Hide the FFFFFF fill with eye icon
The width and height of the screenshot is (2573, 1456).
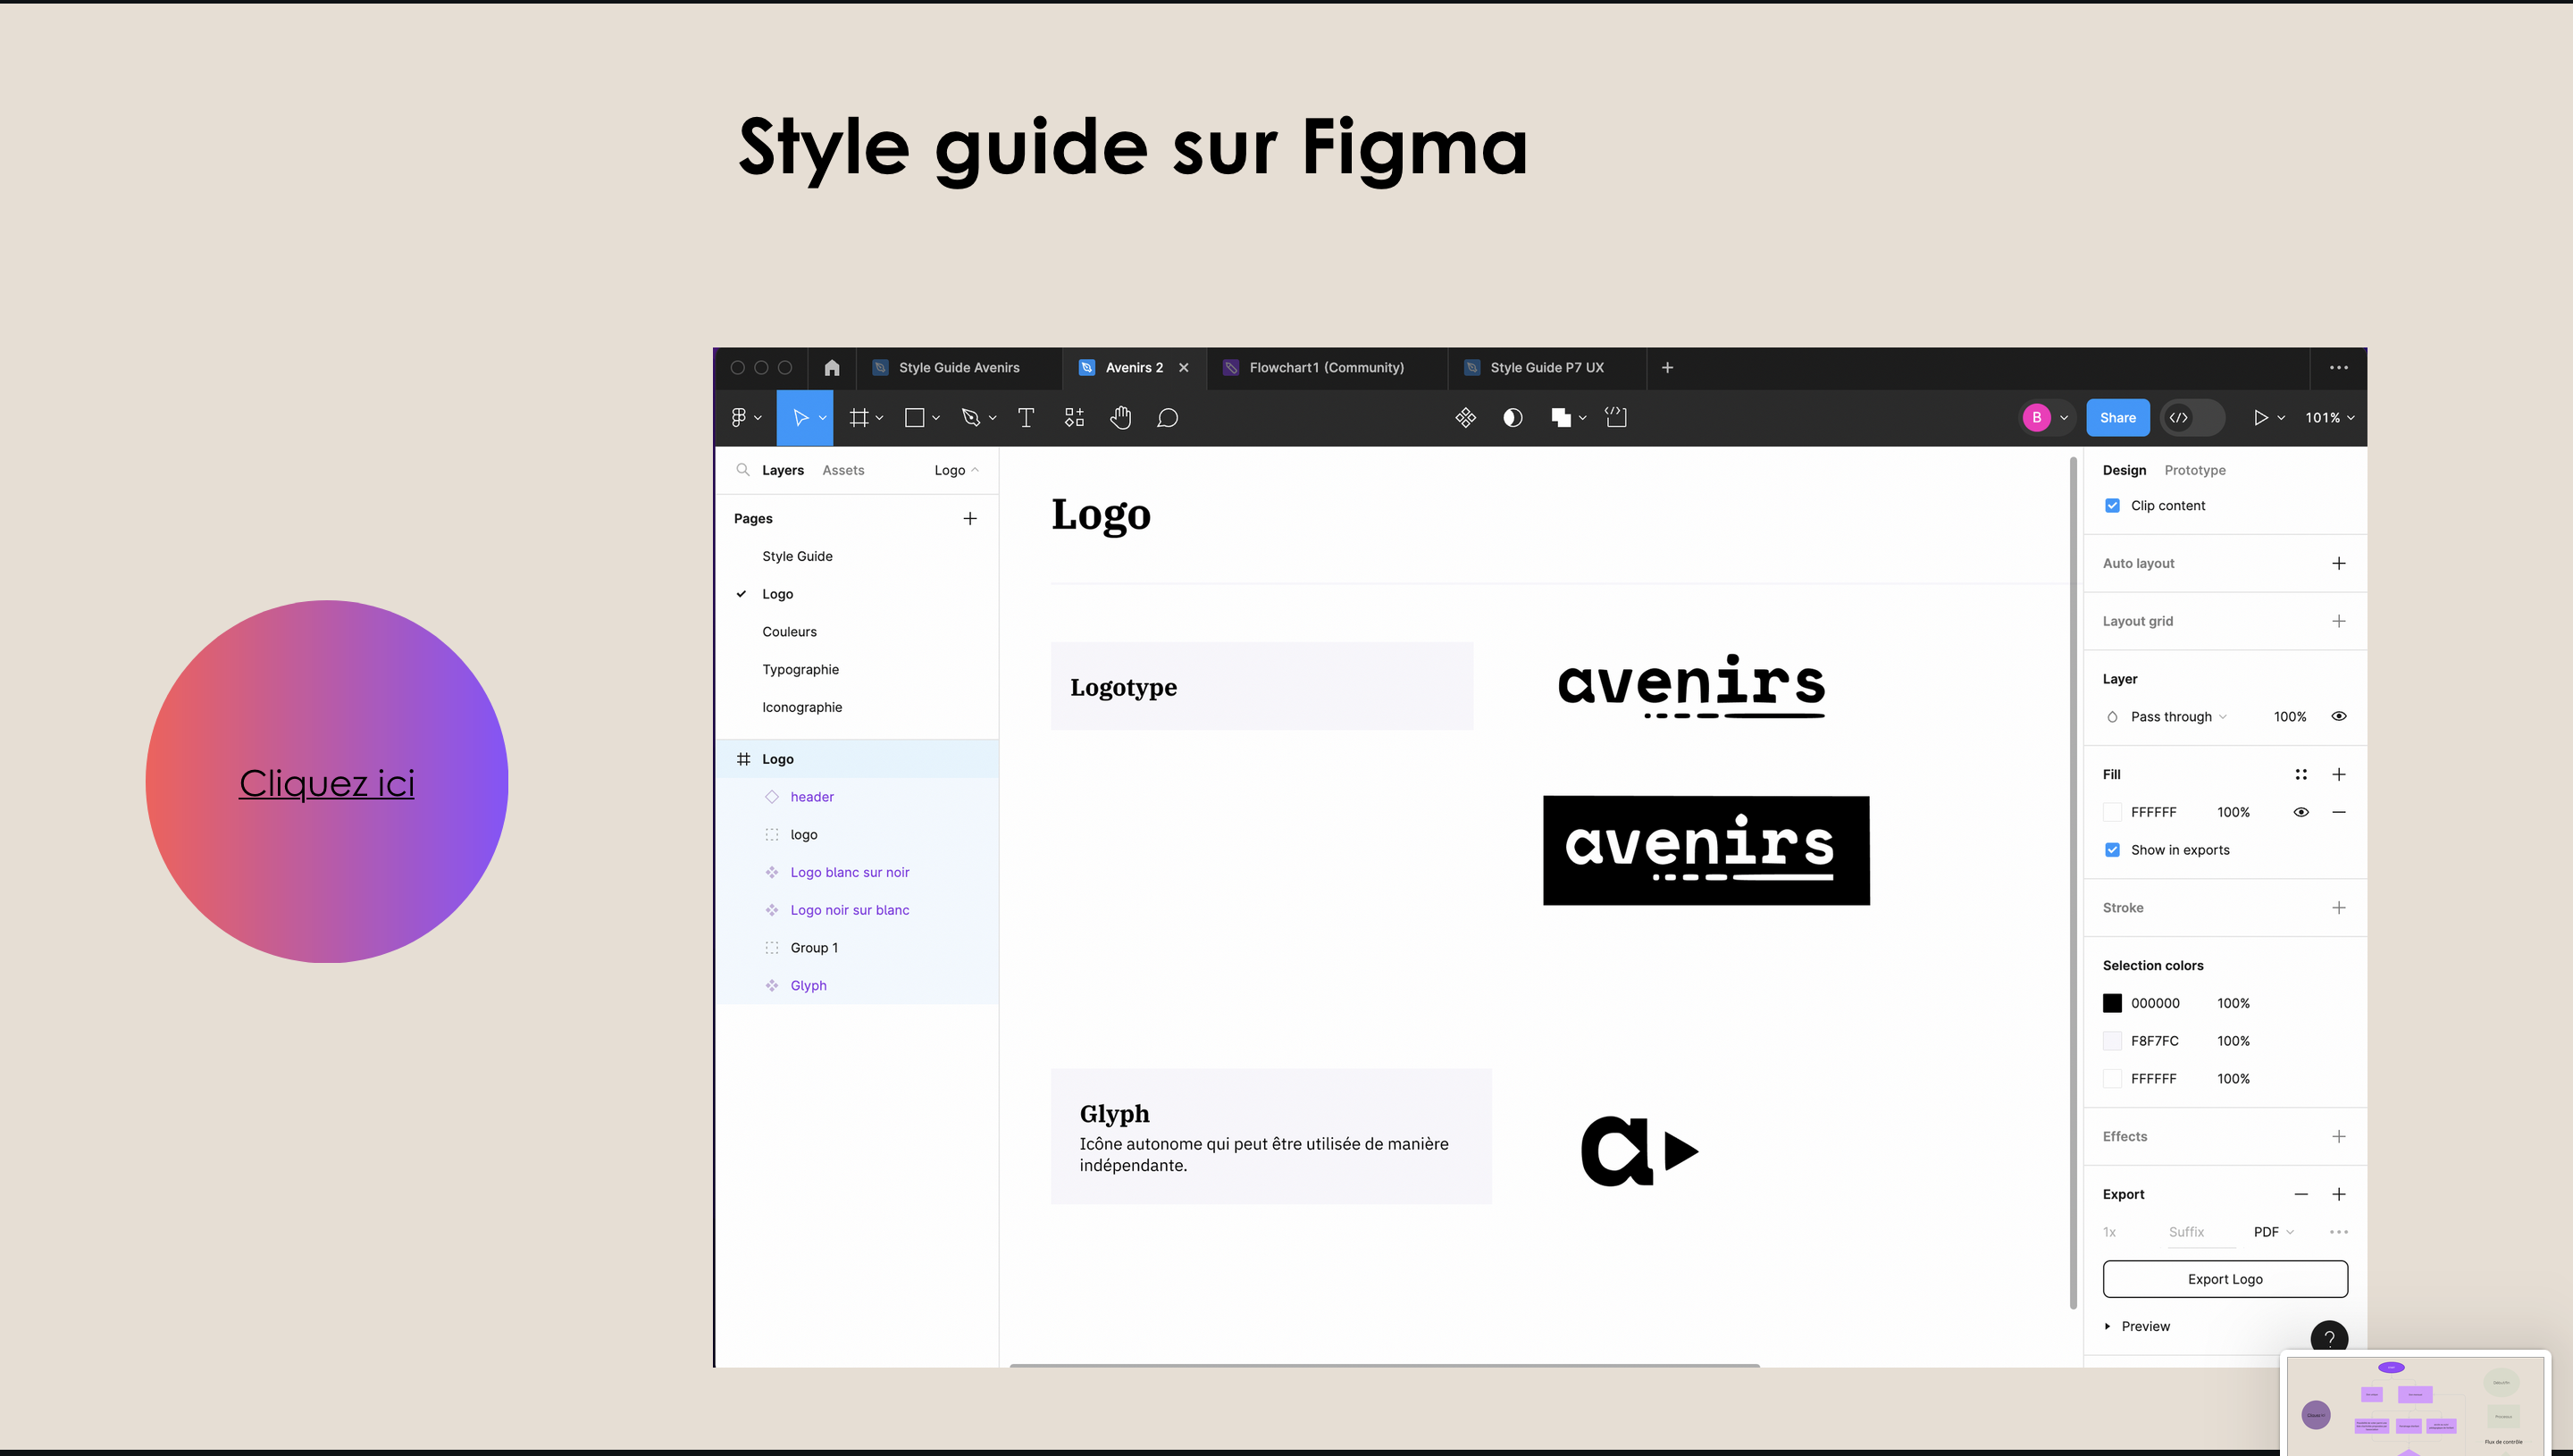[x=2300, y=812]
